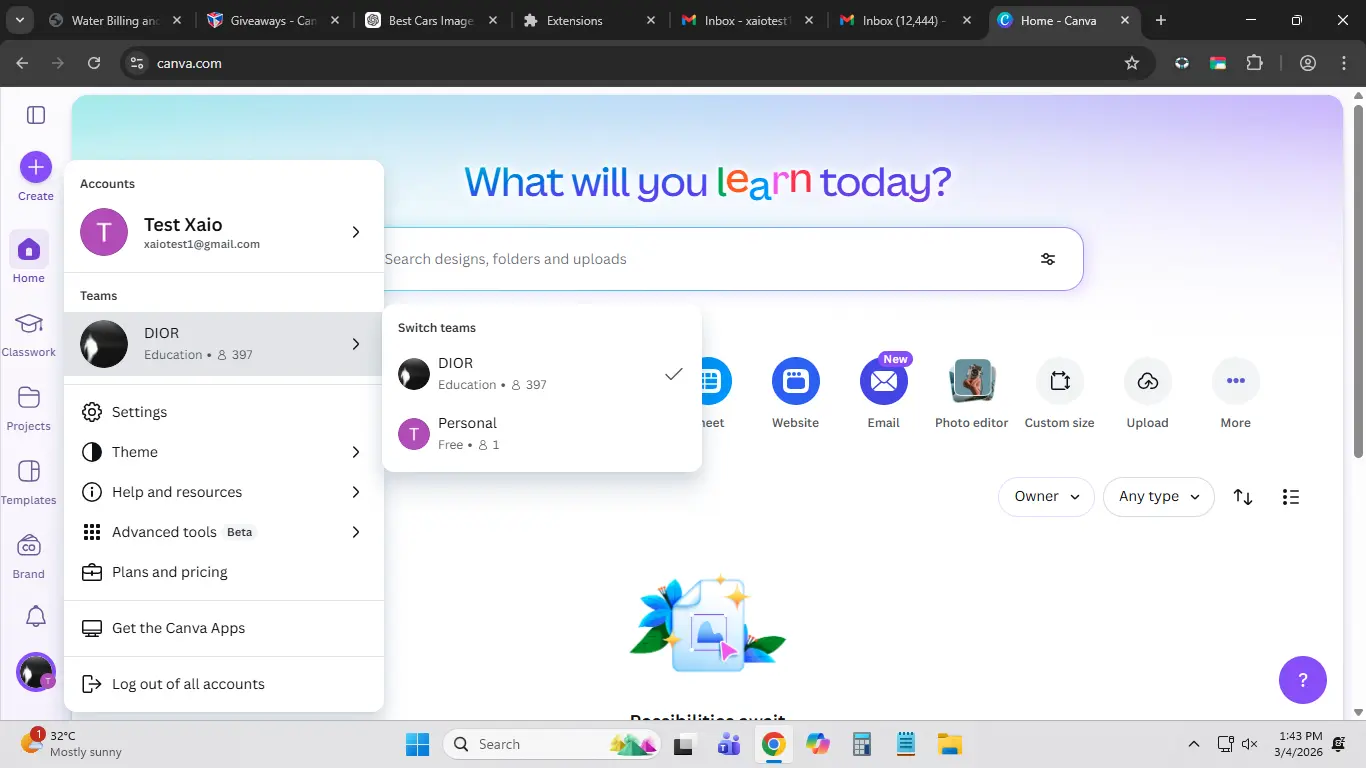Open notifications bell icon
This screenshot has width=1366, height=768.
[x=36, y=616]
